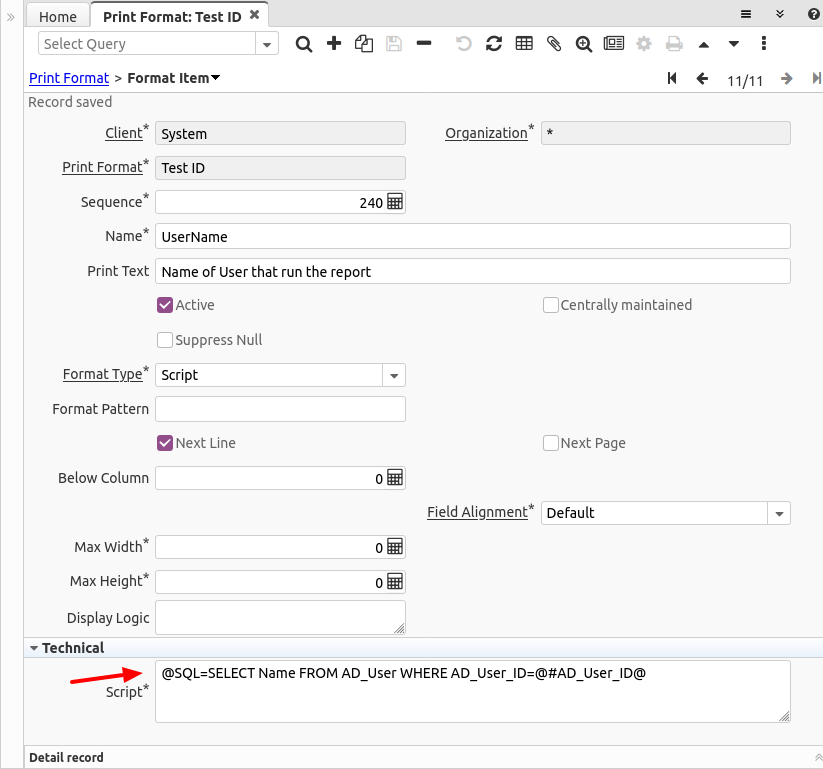Create a new record with plus icon
Screen dimensions: 823x769
point(334,44)
